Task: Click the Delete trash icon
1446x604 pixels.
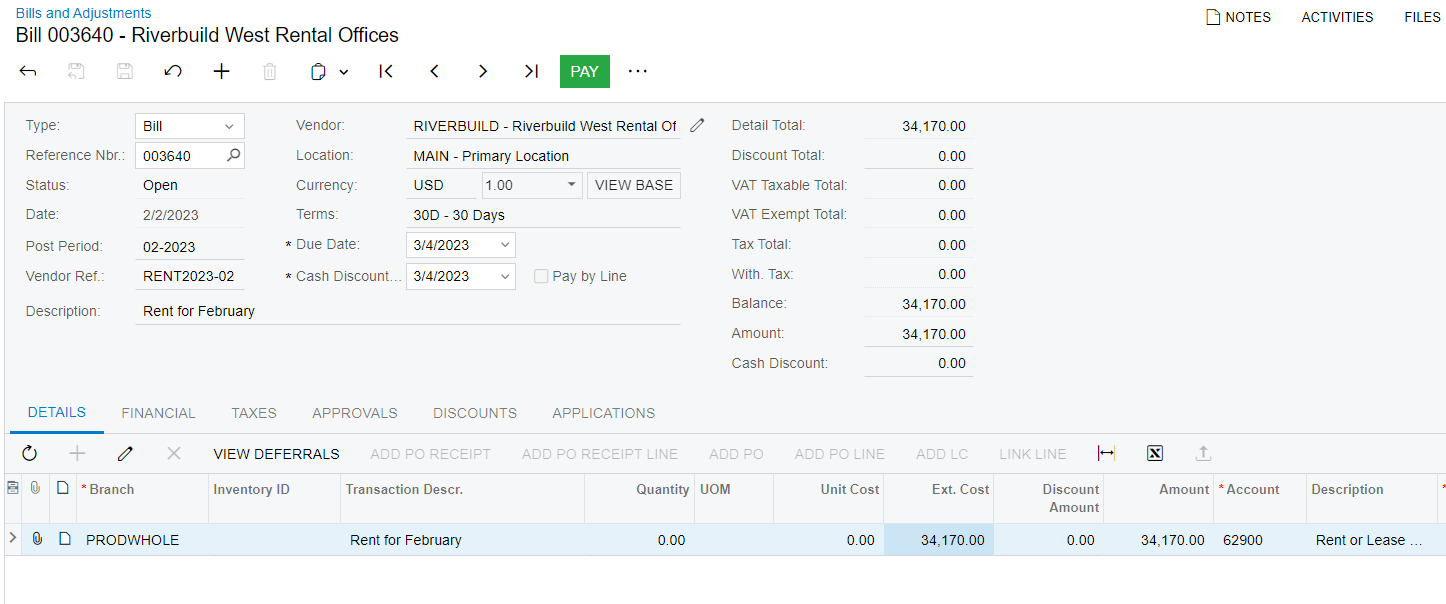Action: (270, 72)
